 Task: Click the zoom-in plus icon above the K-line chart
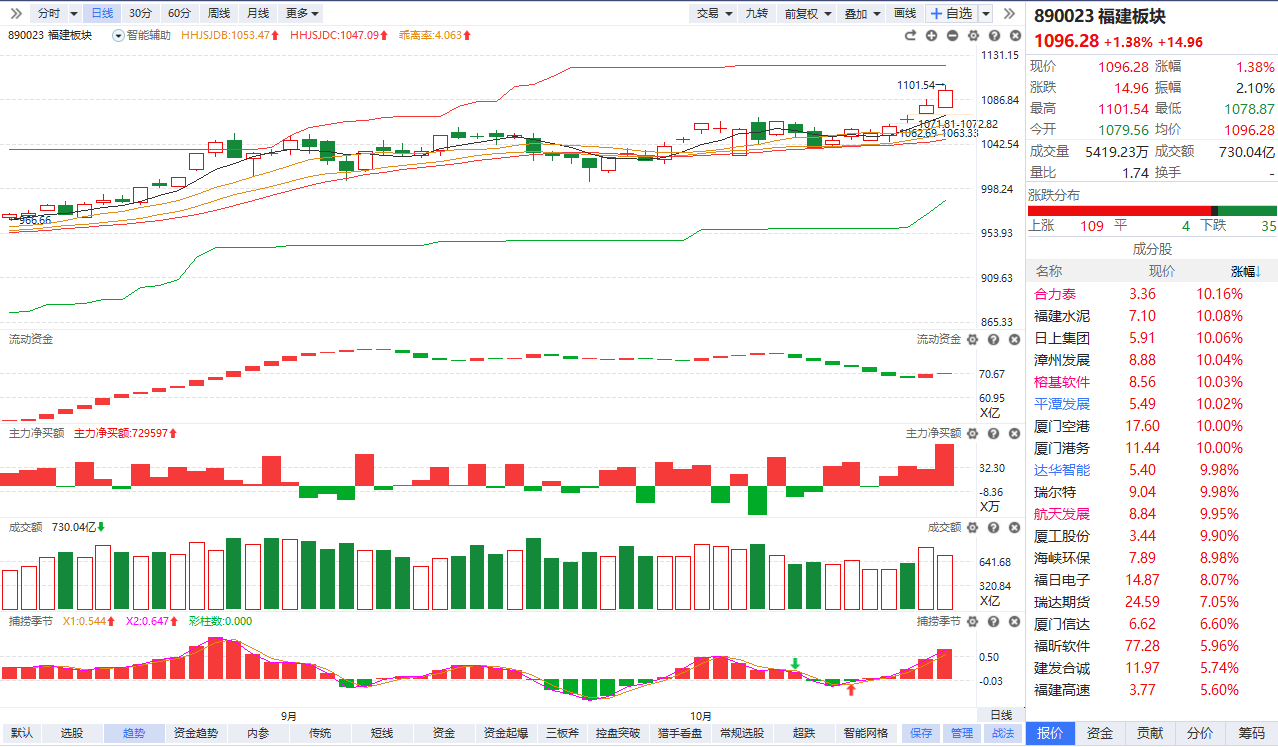[x=931, y=36]
